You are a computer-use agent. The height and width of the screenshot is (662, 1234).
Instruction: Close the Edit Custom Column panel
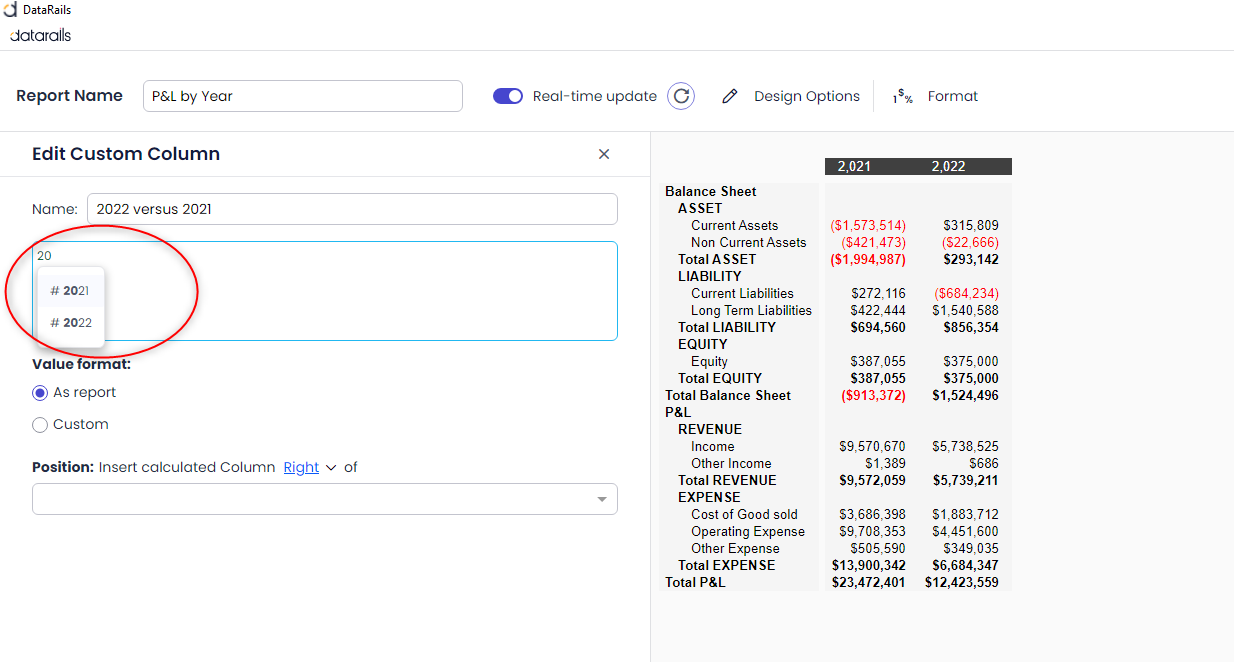click(x=604, y=154)
